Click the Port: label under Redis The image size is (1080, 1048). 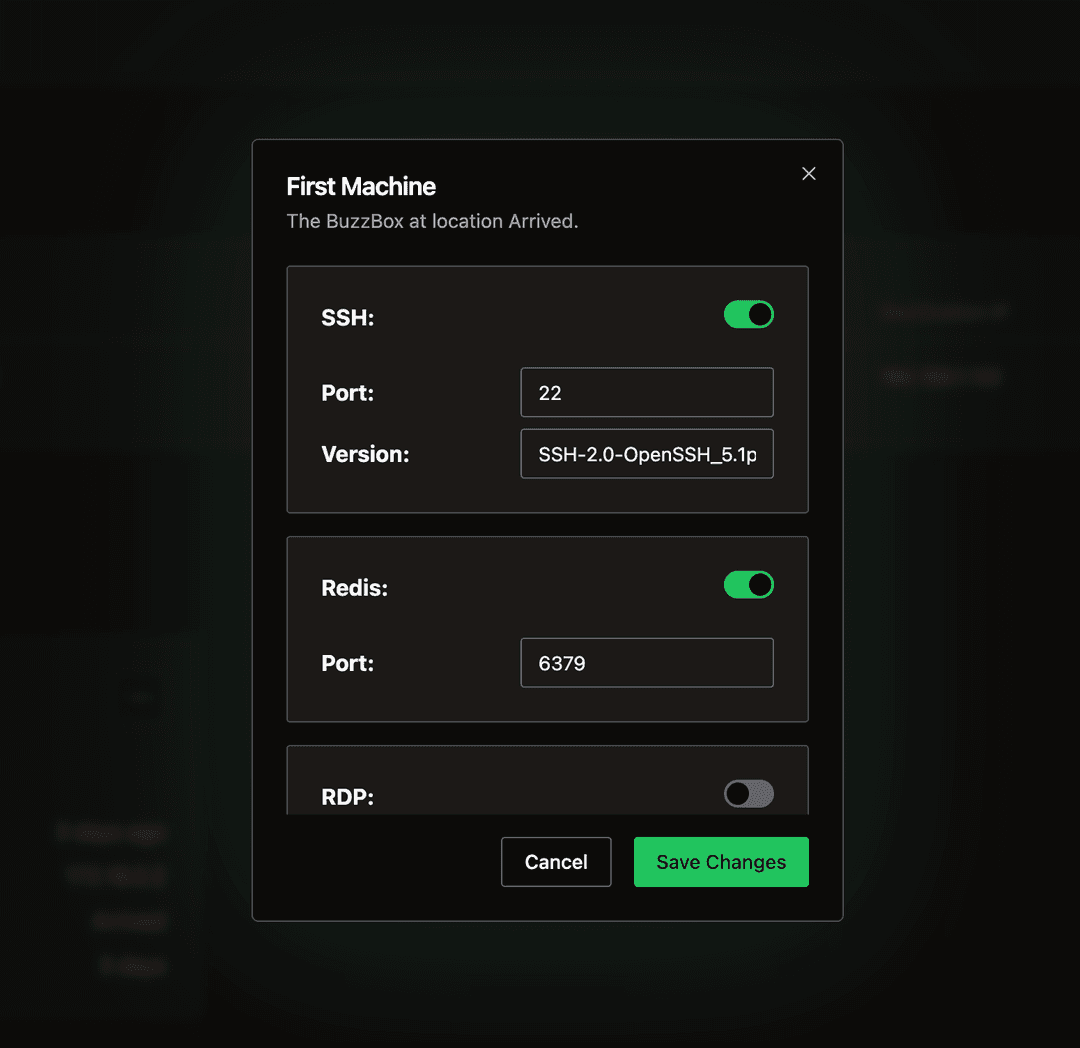[x=347, y=663]
